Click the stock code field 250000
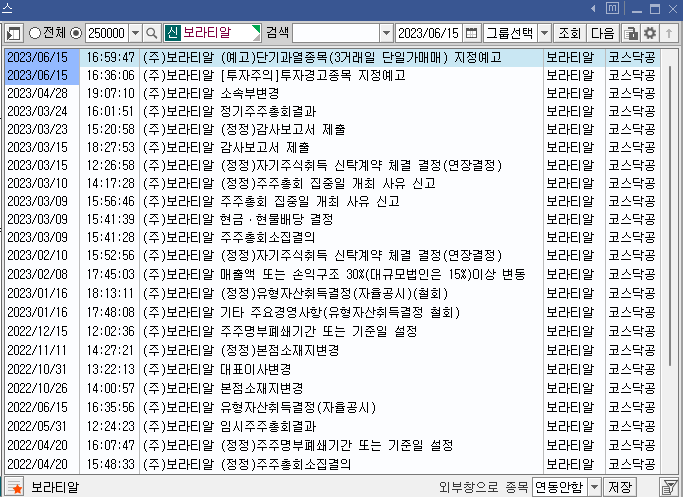Screen dimensions: 683x497 point(107,33)
